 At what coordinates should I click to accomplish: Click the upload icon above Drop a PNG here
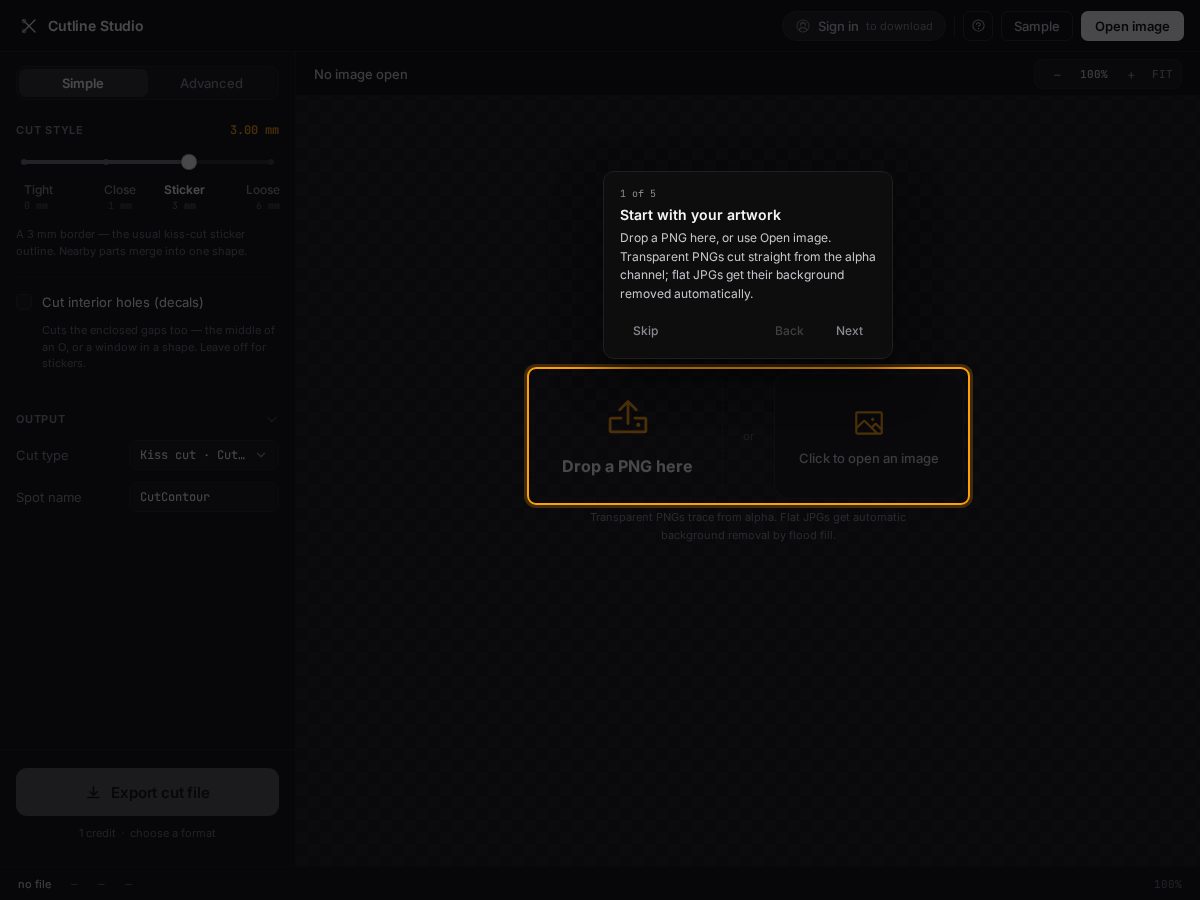(x=628, y=417)
